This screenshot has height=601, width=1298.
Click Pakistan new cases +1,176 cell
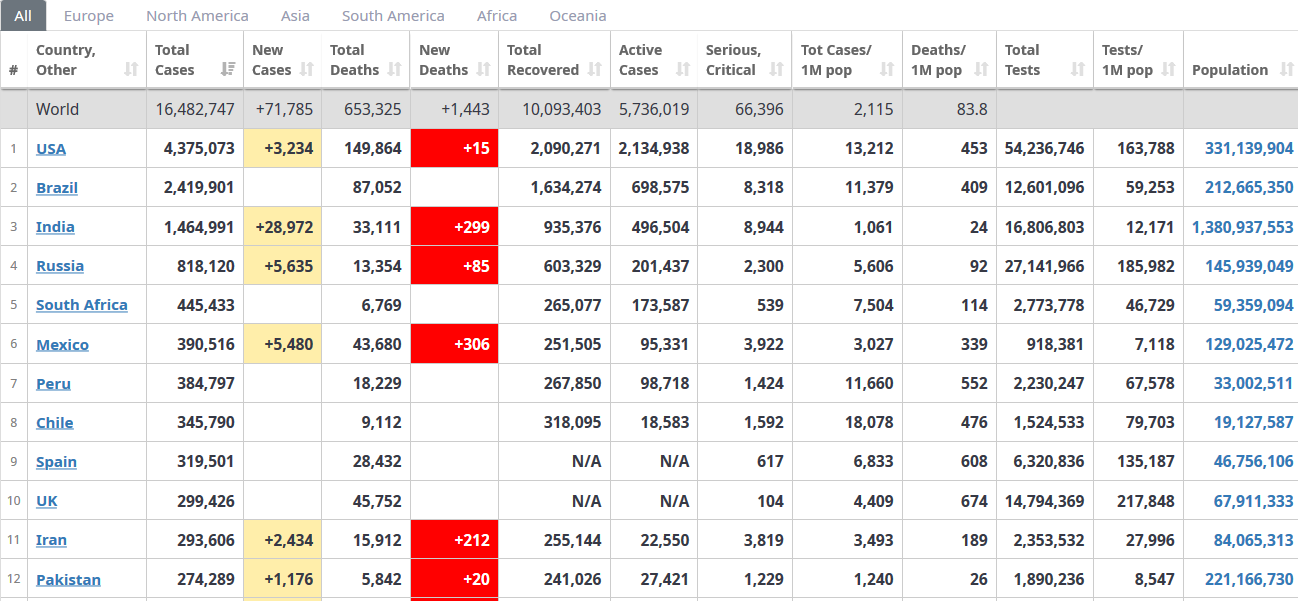[283, 580]
